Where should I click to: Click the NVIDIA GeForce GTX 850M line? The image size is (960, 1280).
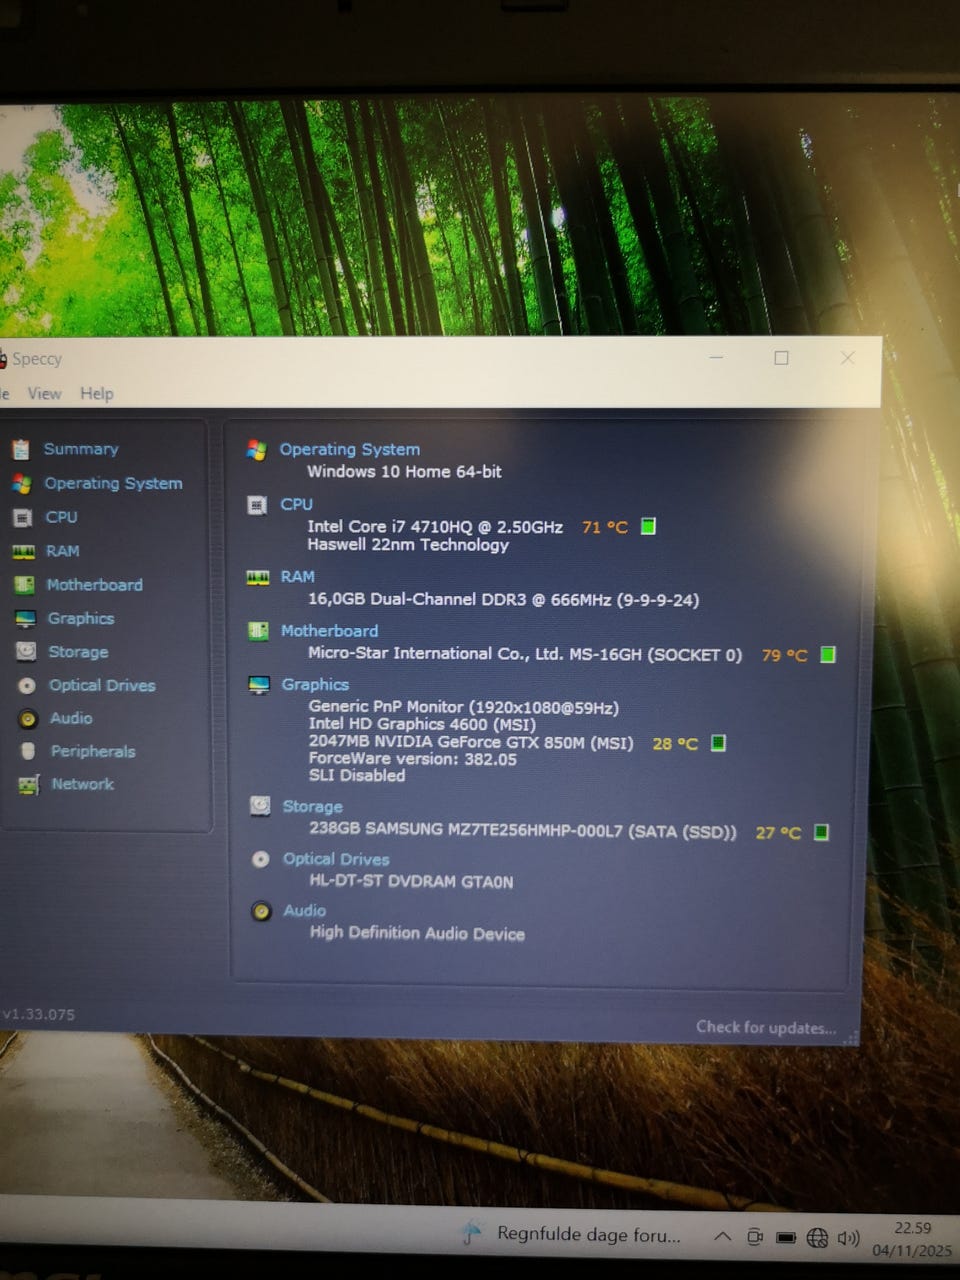tap(471, 742)
